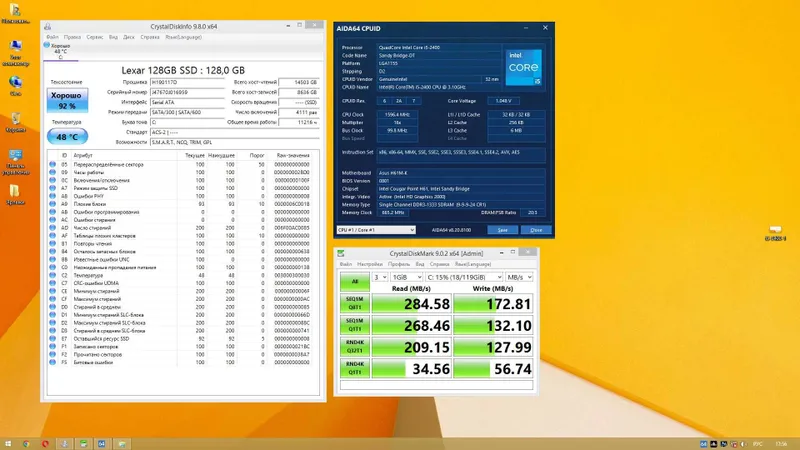Click the transfer mode field SATA/300 | SATA/600
The image size is (800, 450).
187,112
